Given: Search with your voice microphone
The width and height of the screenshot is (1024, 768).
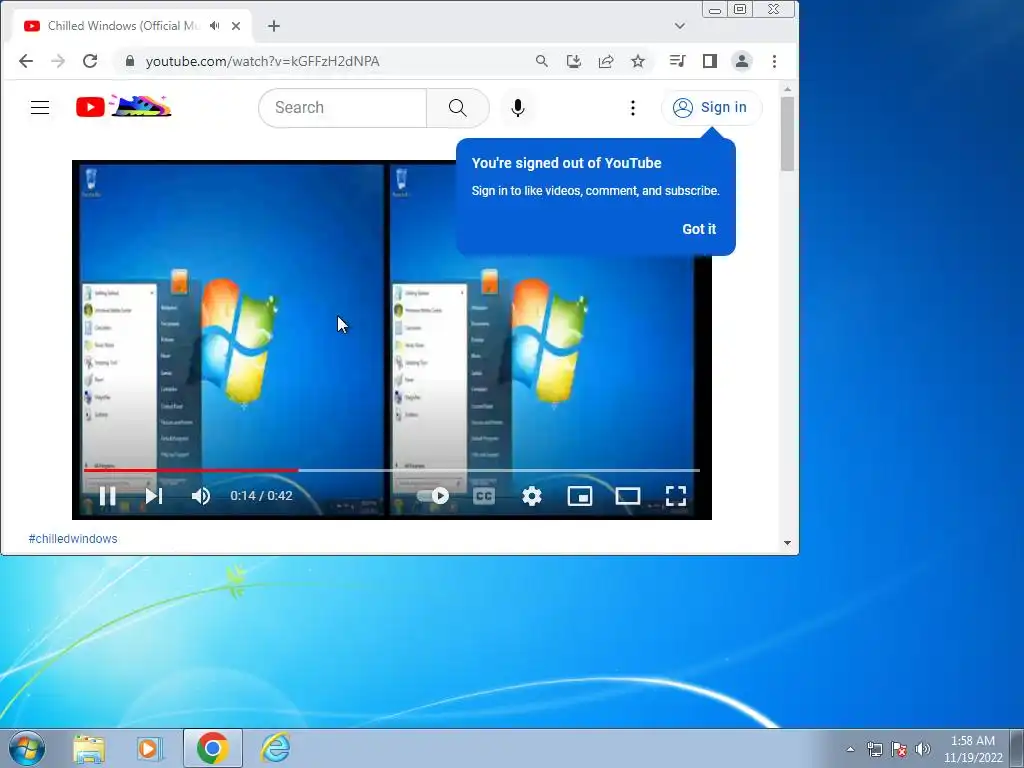Looking at the screenshot, I should pyautogui.click(x=518, y=108).
